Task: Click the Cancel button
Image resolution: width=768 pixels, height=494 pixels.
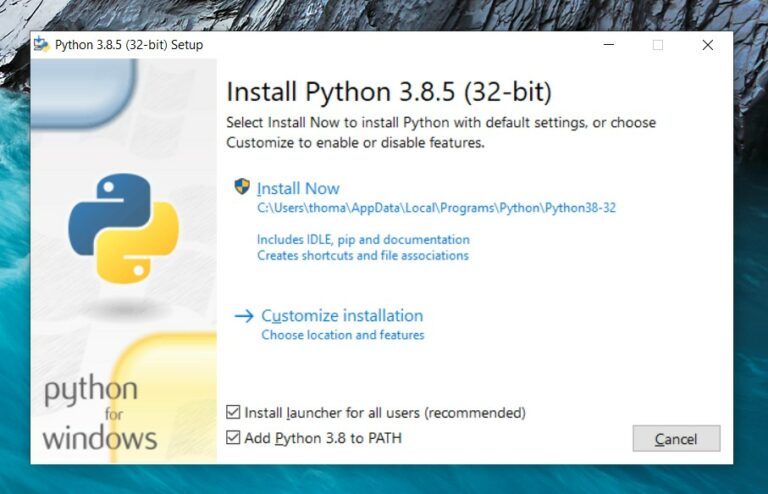Action: (676, 439)
